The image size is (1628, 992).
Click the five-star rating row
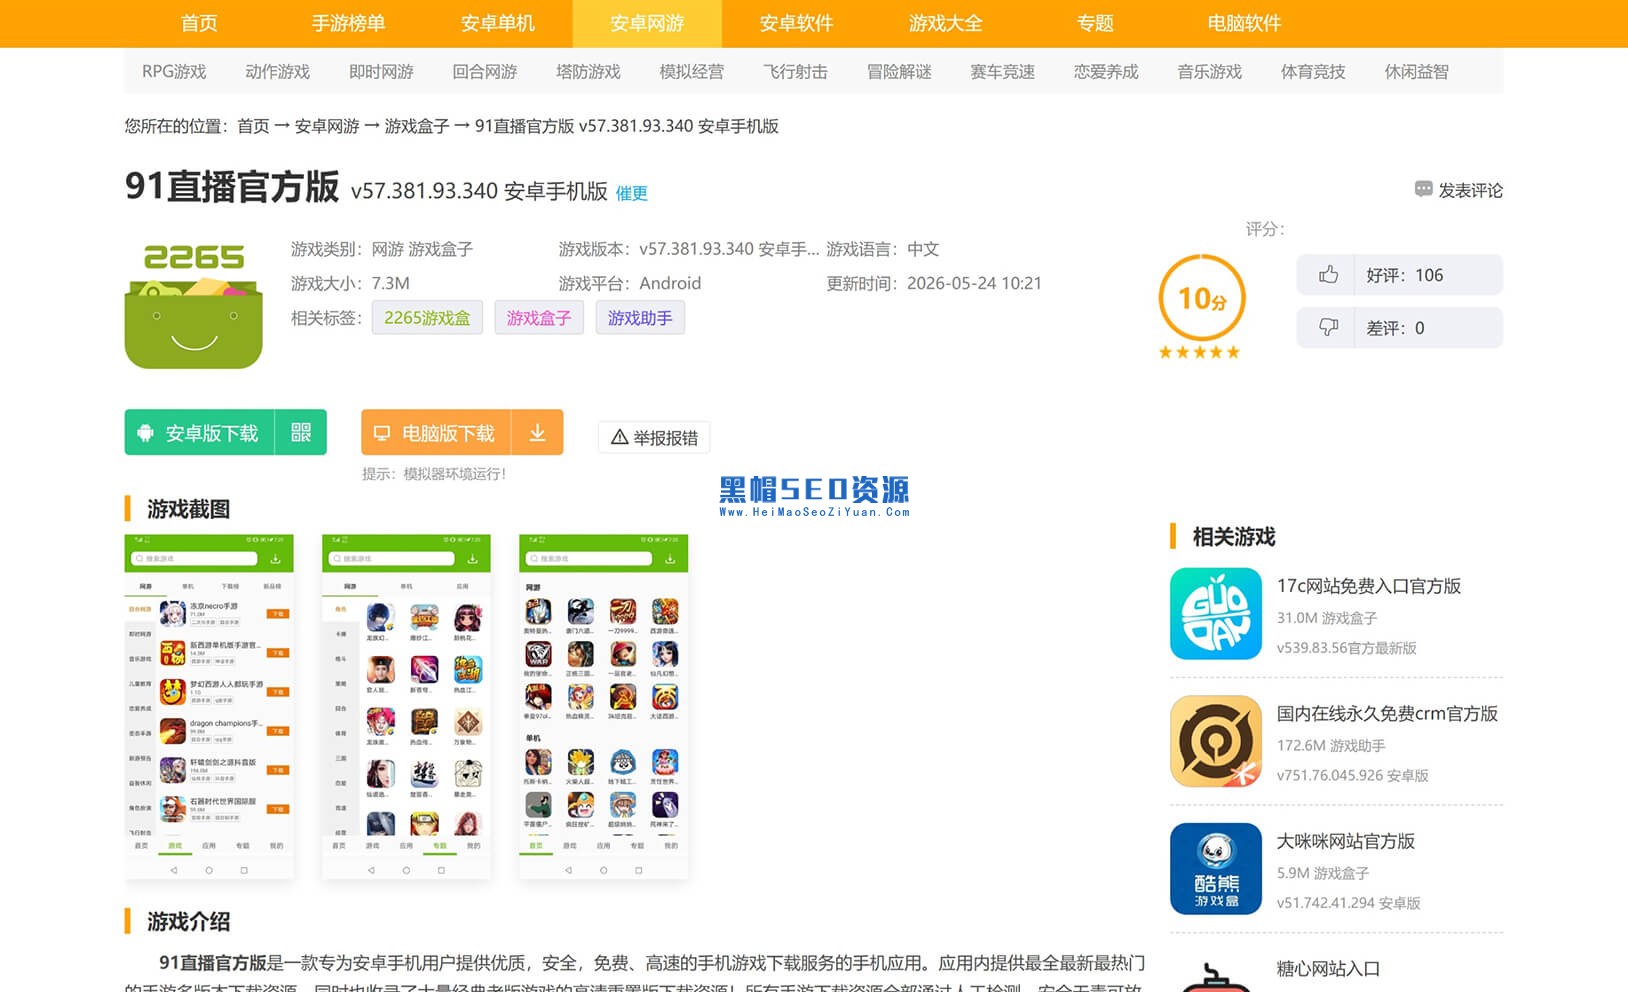pos(1199,352)
